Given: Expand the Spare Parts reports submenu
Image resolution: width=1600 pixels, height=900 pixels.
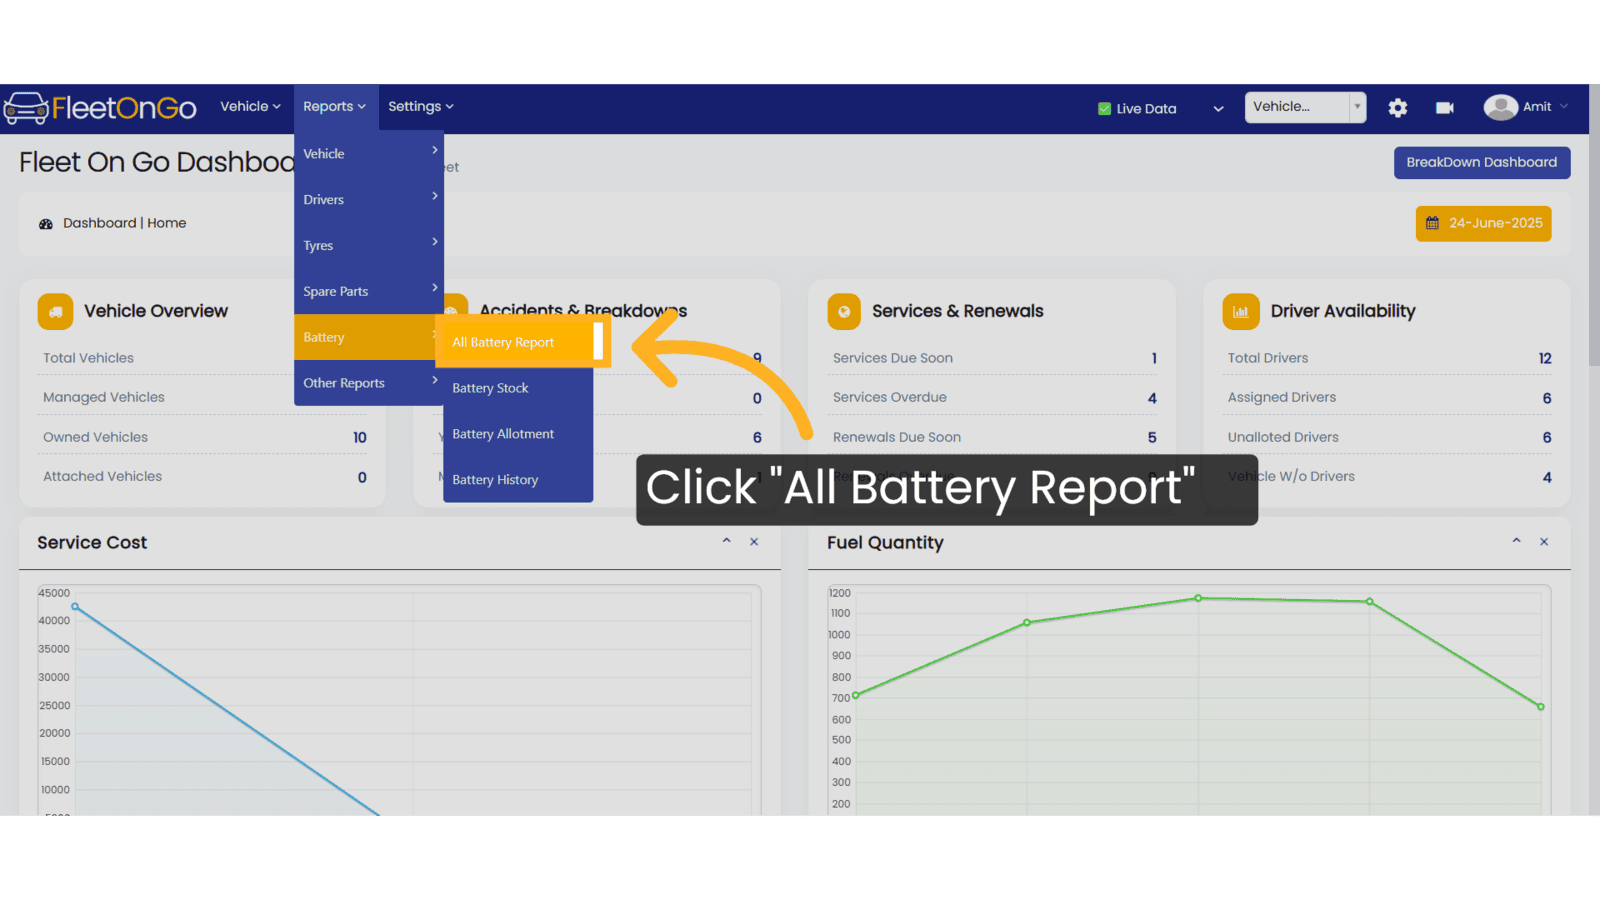Looking at the screenshot, I should (x=369, y=291).
